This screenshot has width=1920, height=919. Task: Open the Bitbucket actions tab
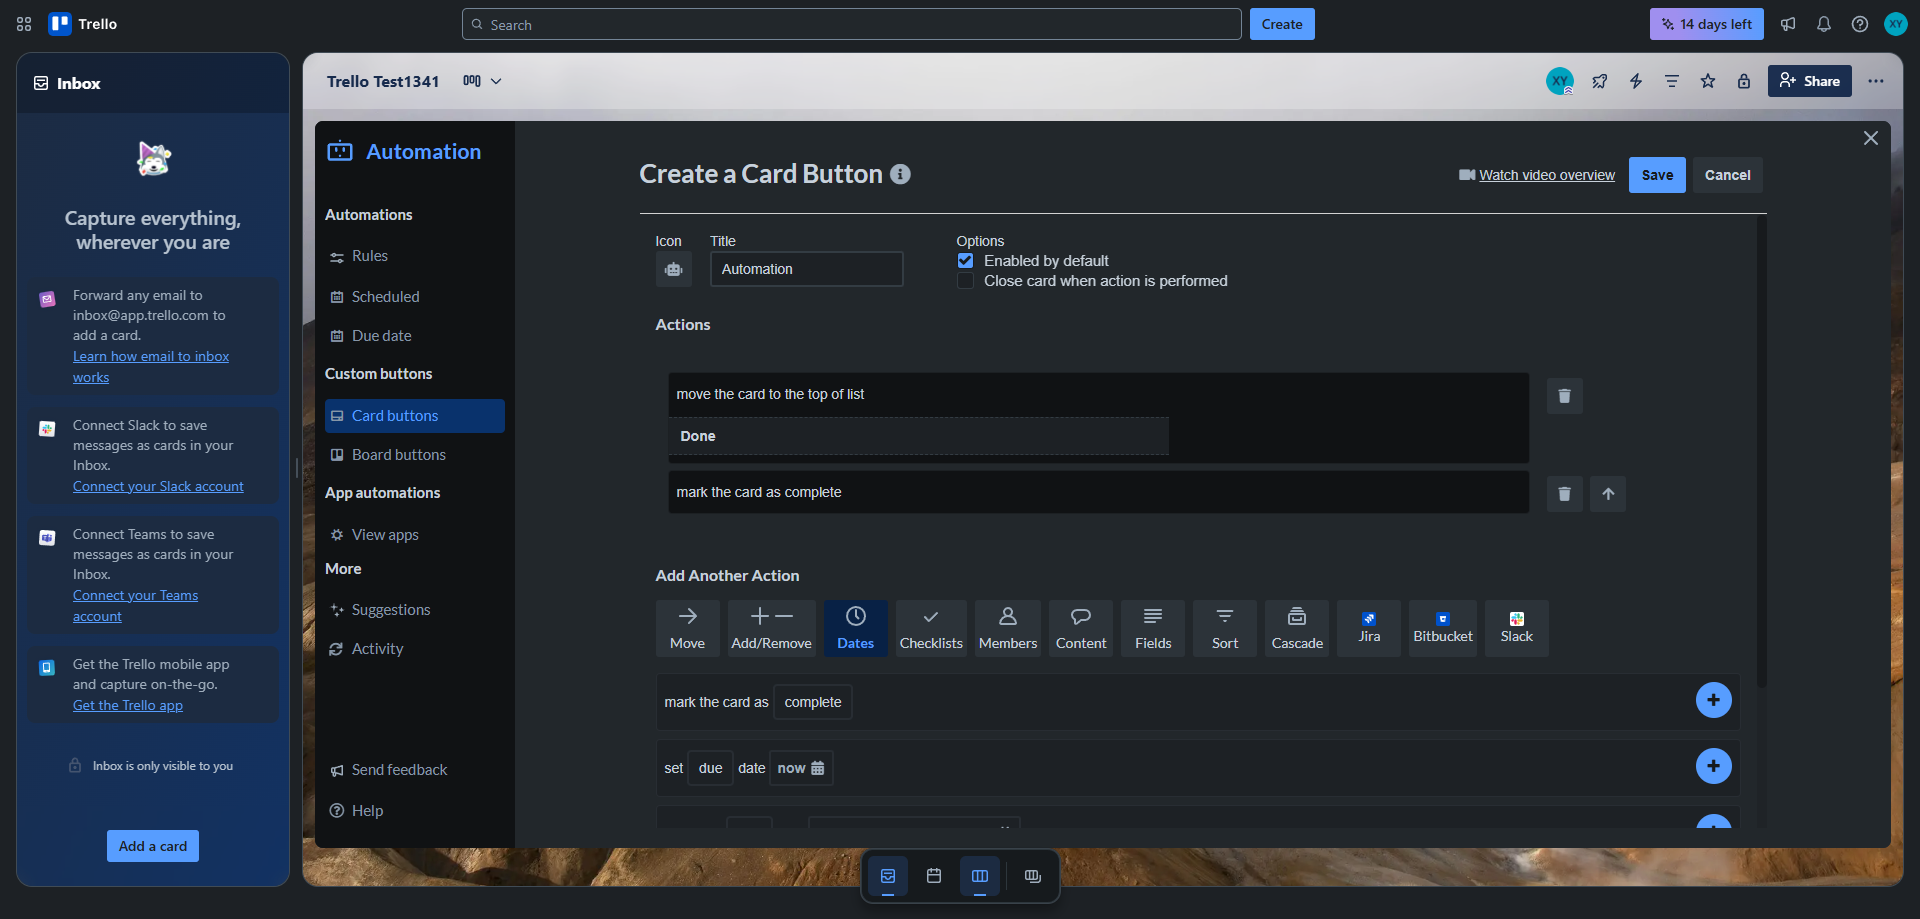click(x=1443, y=628)
